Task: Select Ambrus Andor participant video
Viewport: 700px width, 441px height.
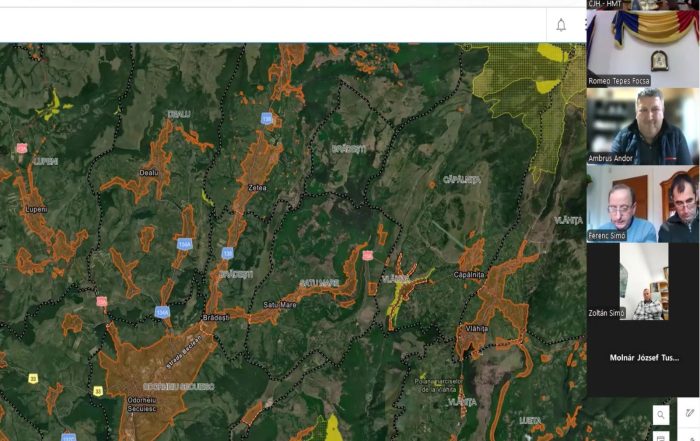Action: [x=642, y=126]
